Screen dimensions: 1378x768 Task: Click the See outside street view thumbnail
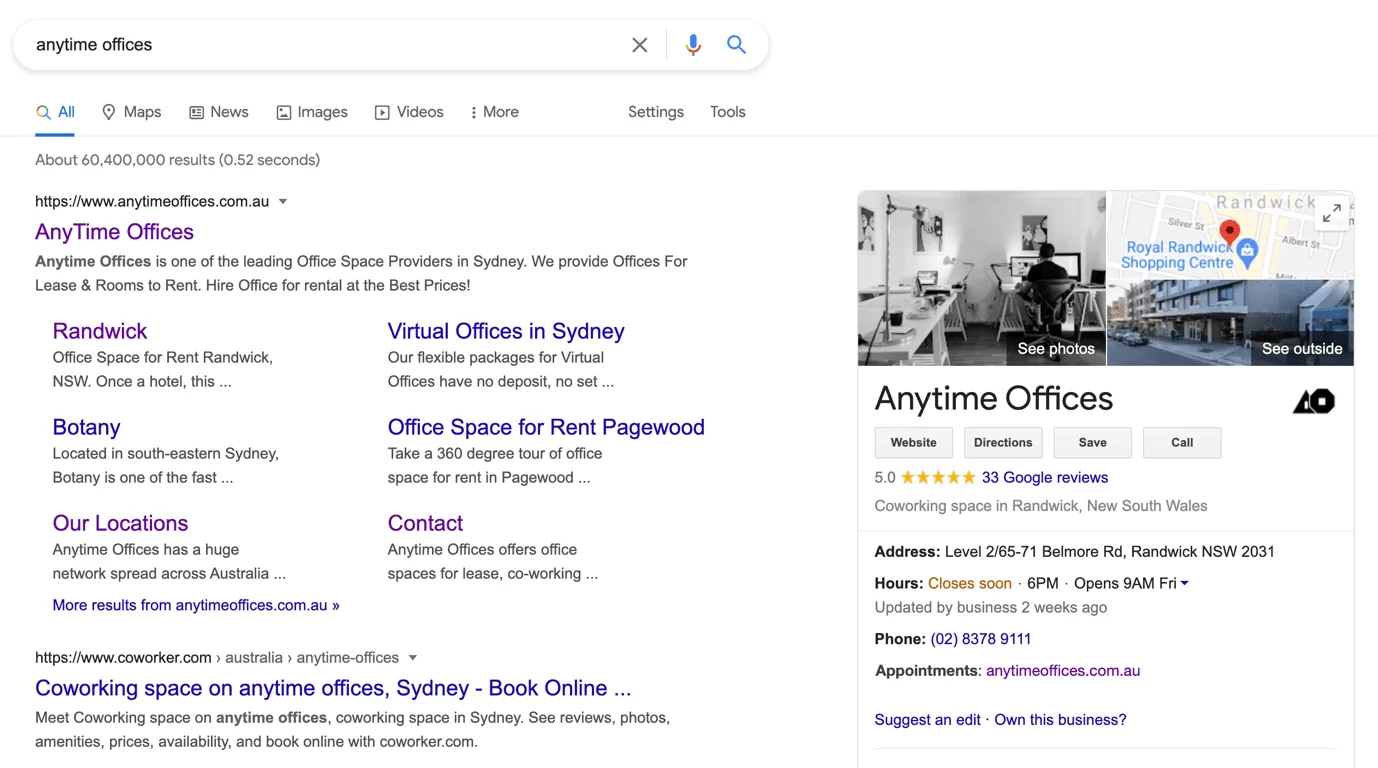[x=1231, y=323]
